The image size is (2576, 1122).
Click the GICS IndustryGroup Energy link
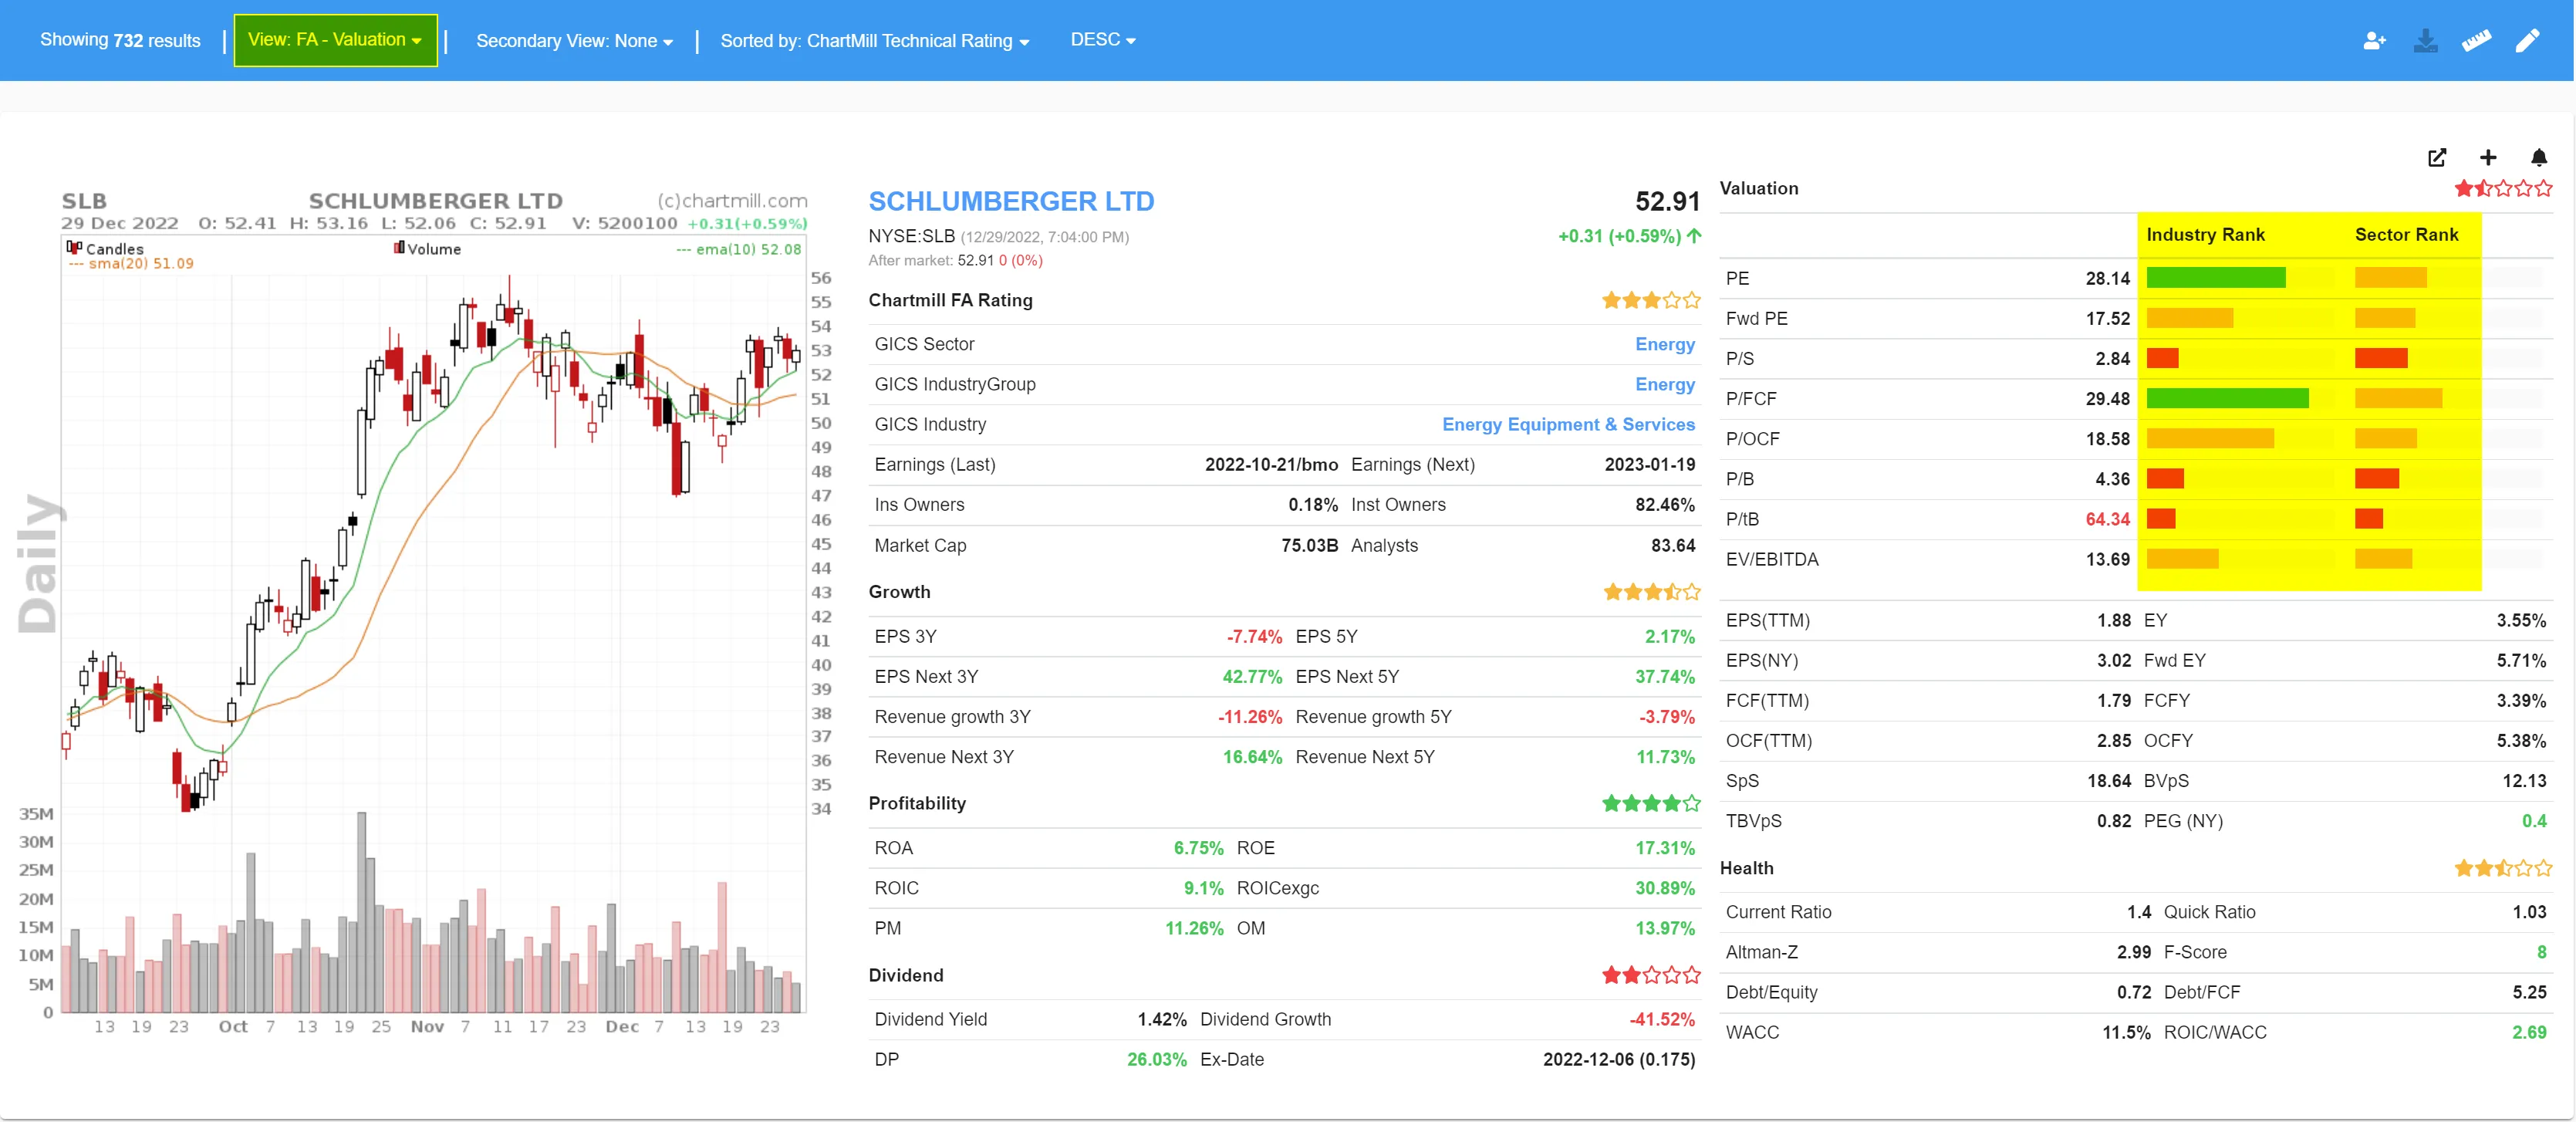(x=1664, y=384)
